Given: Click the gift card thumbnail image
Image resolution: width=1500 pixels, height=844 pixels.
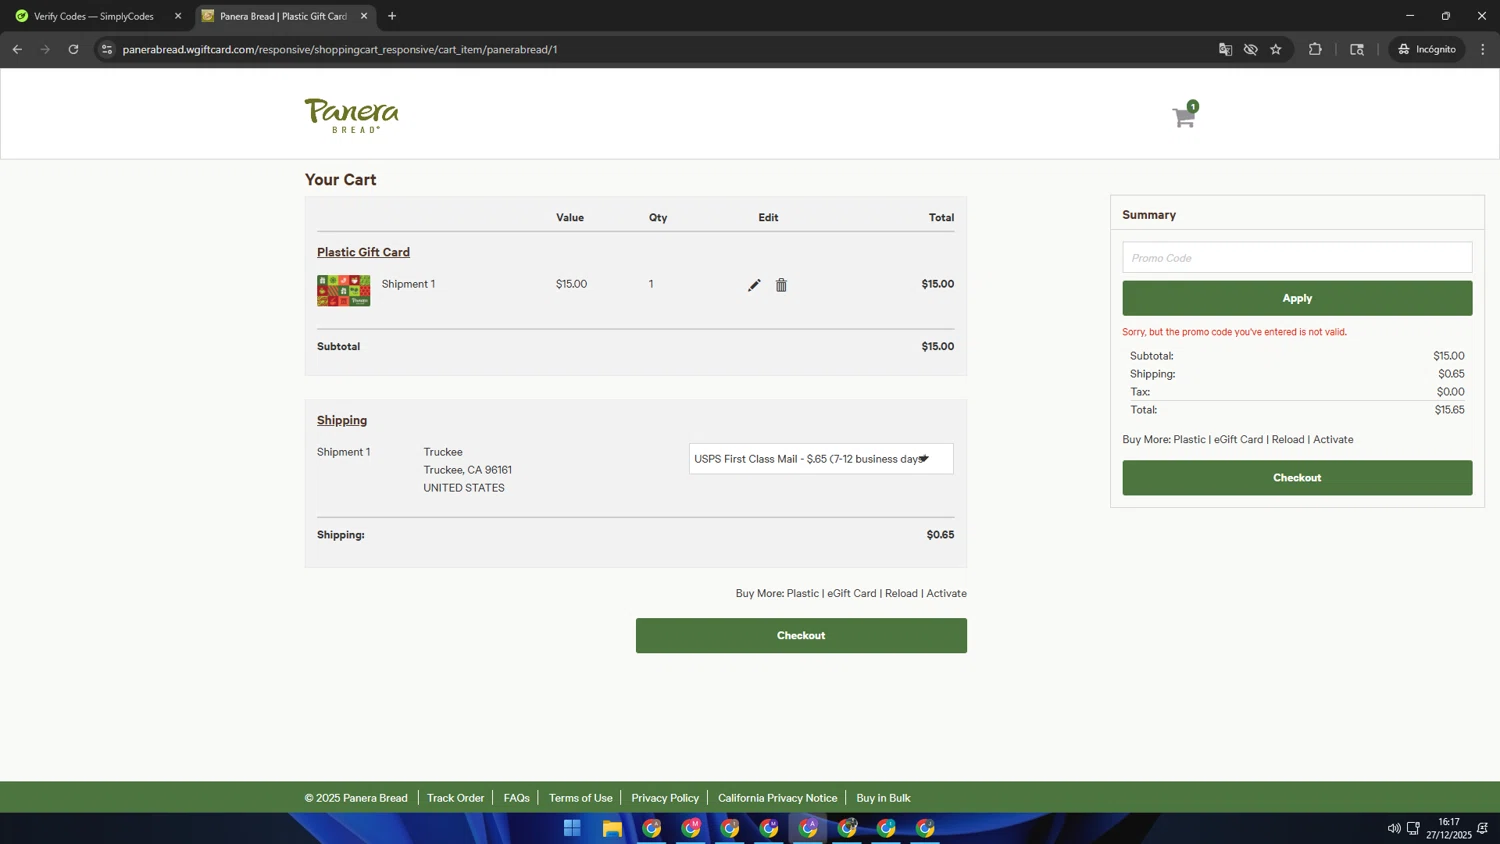Looking at the screenshot, I should click(343, 290).
